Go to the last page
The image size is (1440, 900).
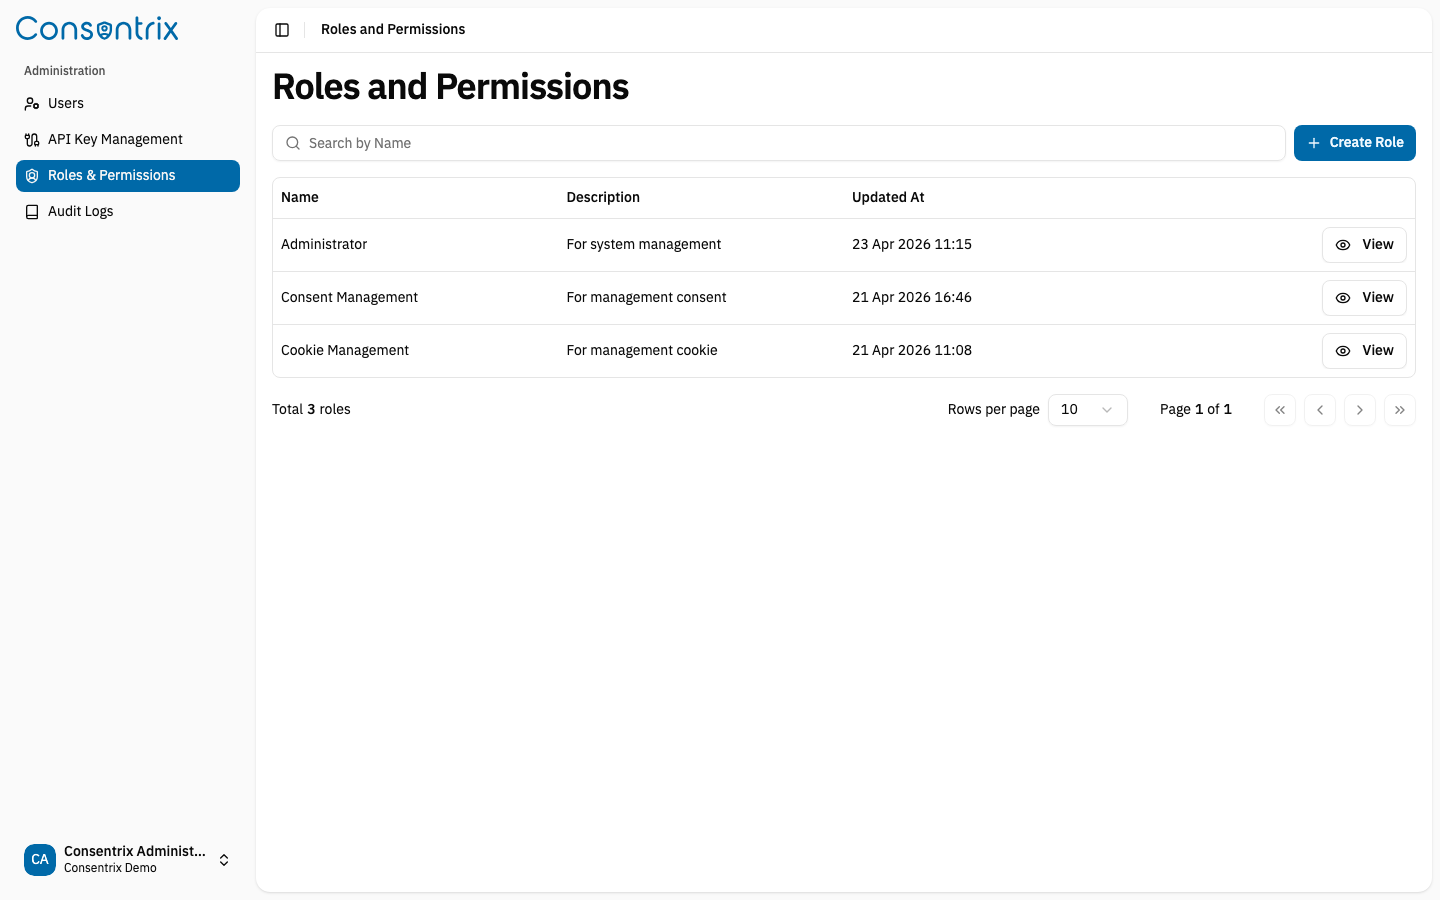click(x=1400, y=410)
